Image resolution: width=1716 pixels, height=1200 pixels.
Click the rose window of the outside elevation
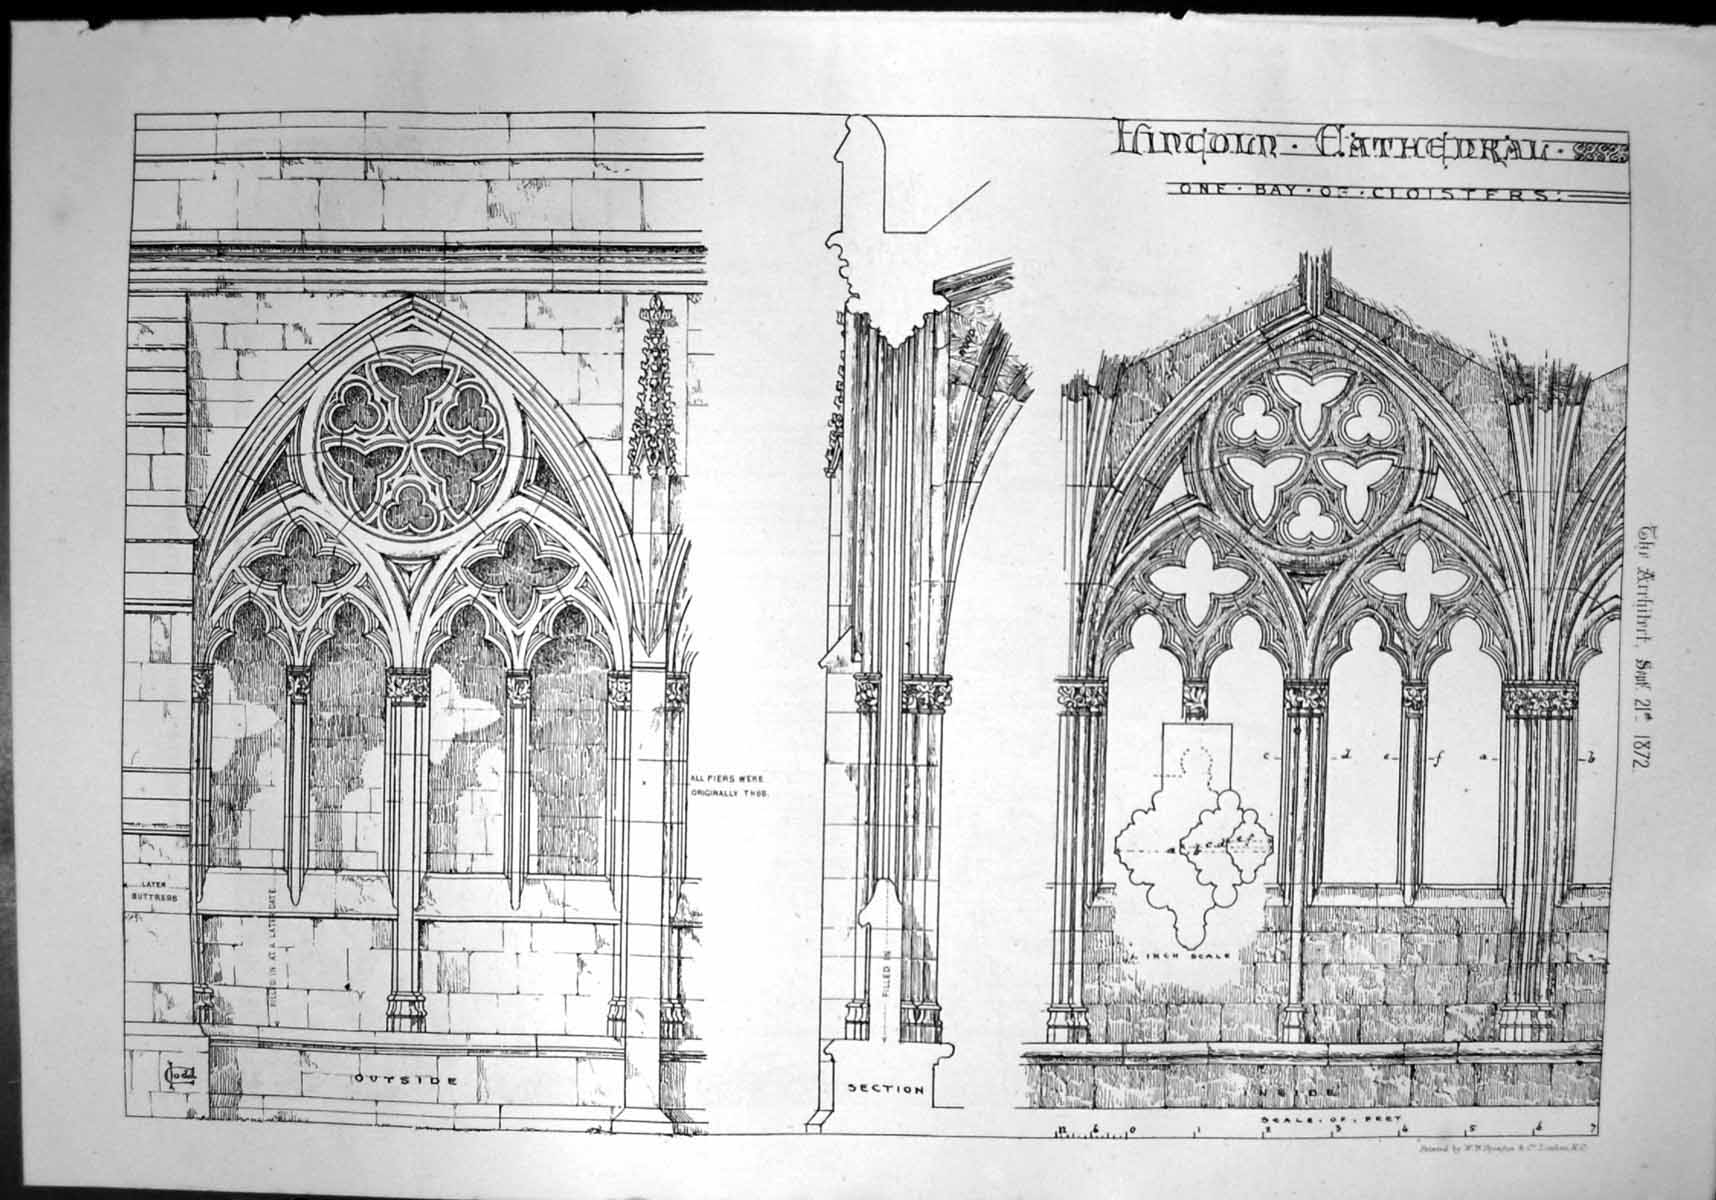412,445
